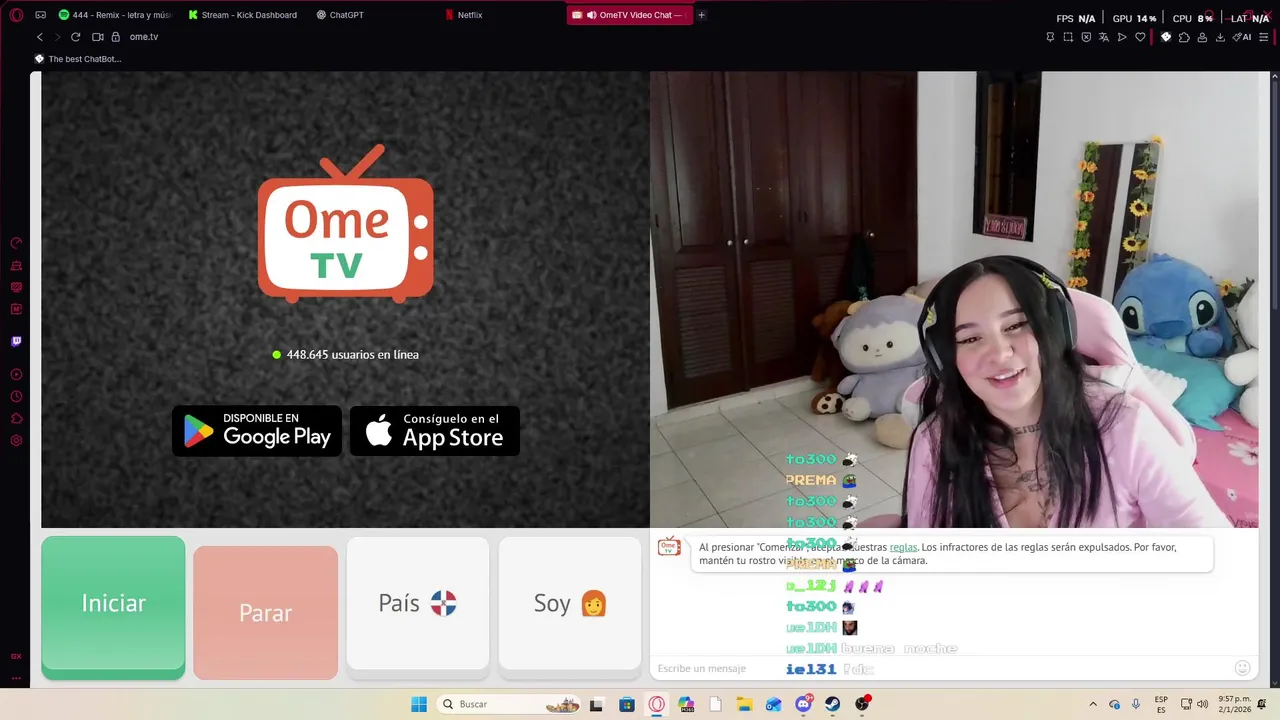This screenshot has height=720, width=1280.
Task: Open the extensions cube icon
Action: [1184, 37]
